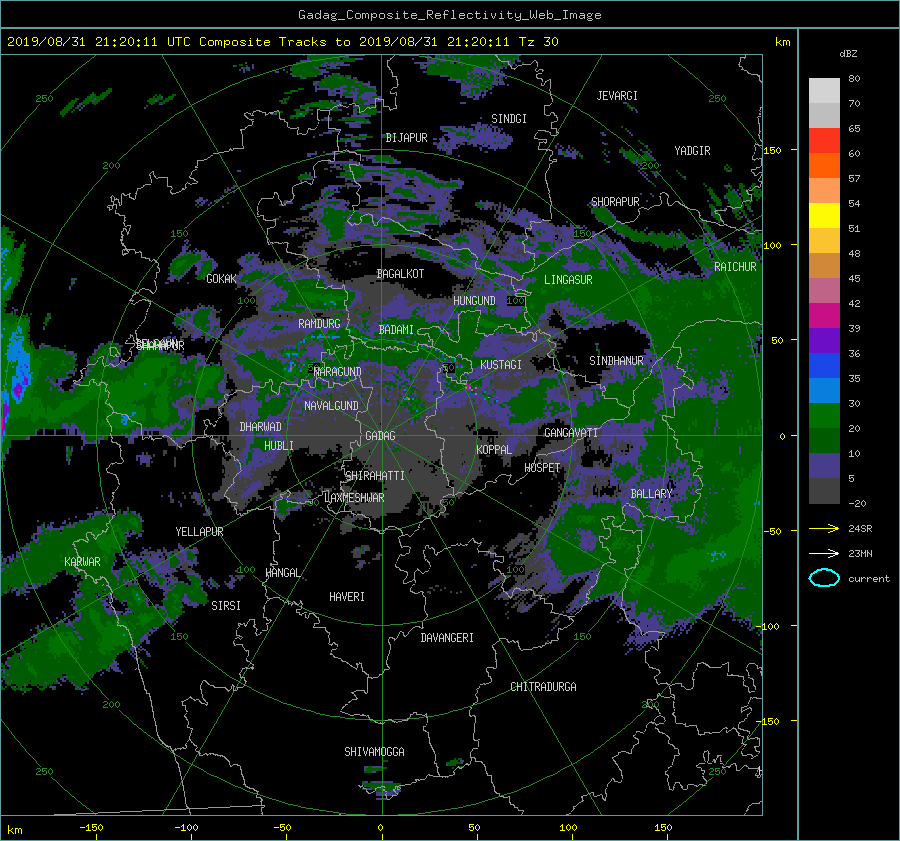Click the GADAG radar center label
The width and height of the screenshot is (900, 841).
(x=380, y=436)
